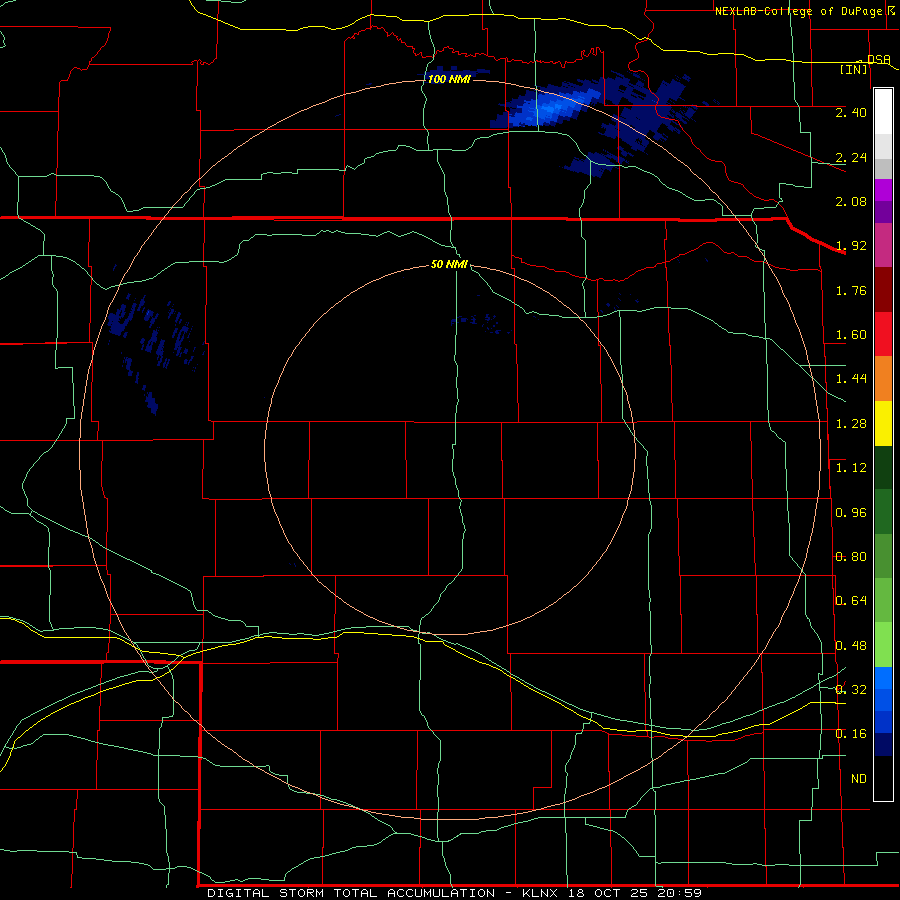Click the [IN] units label
This screenshot has width=900, height=900.
[x=854, y=69]
